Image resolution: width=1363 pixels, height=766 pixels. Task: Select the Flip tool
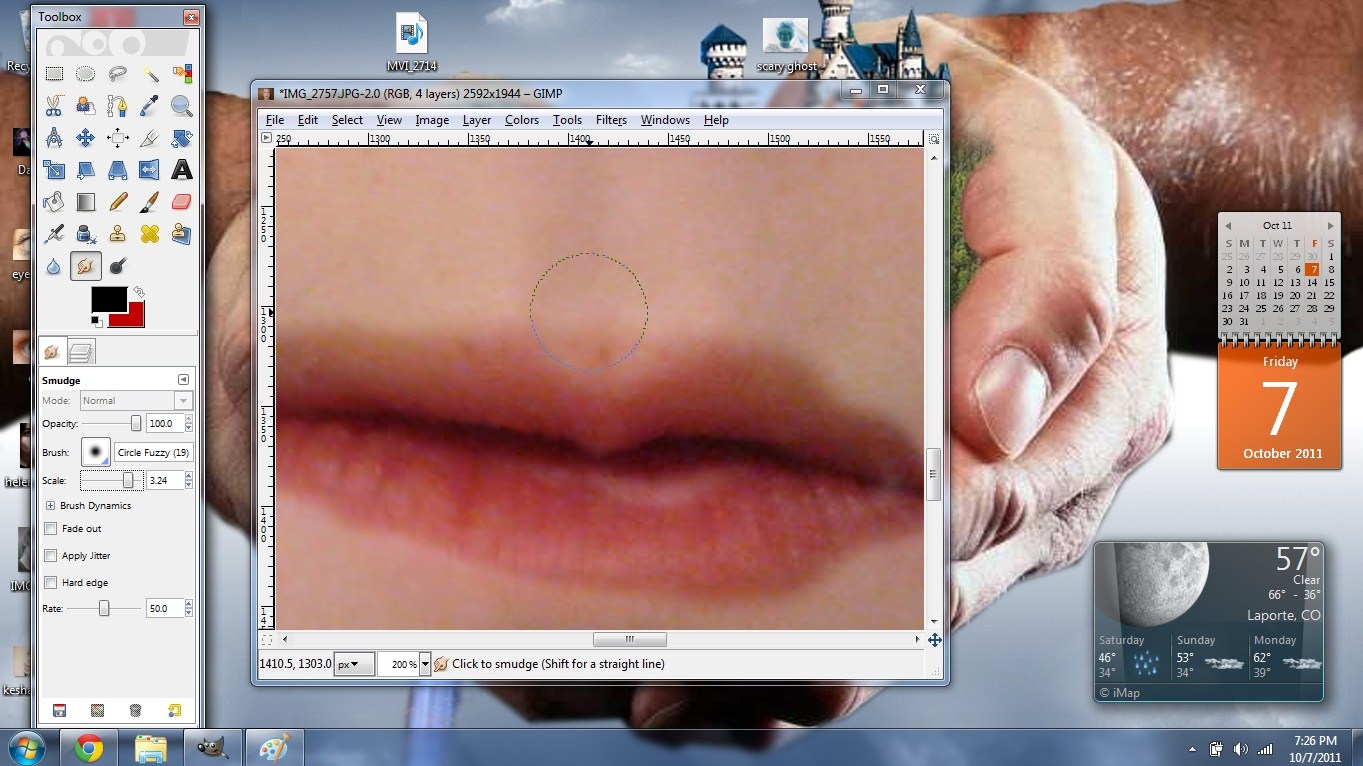click(x=150, y=169)
